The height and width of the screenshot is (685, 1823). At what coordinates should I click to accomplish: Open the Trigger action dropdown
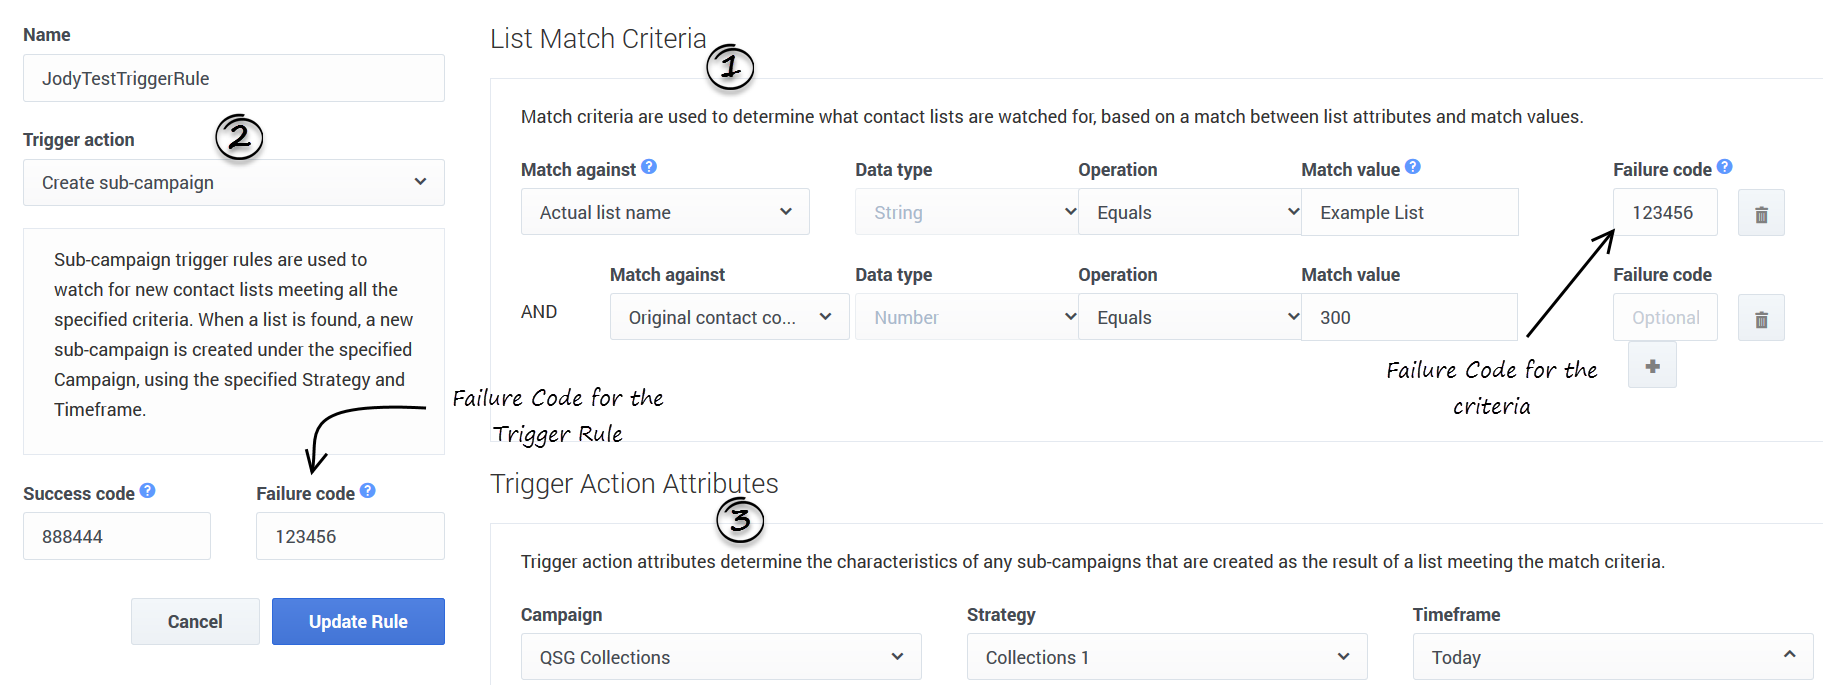(x=233, y=183)
